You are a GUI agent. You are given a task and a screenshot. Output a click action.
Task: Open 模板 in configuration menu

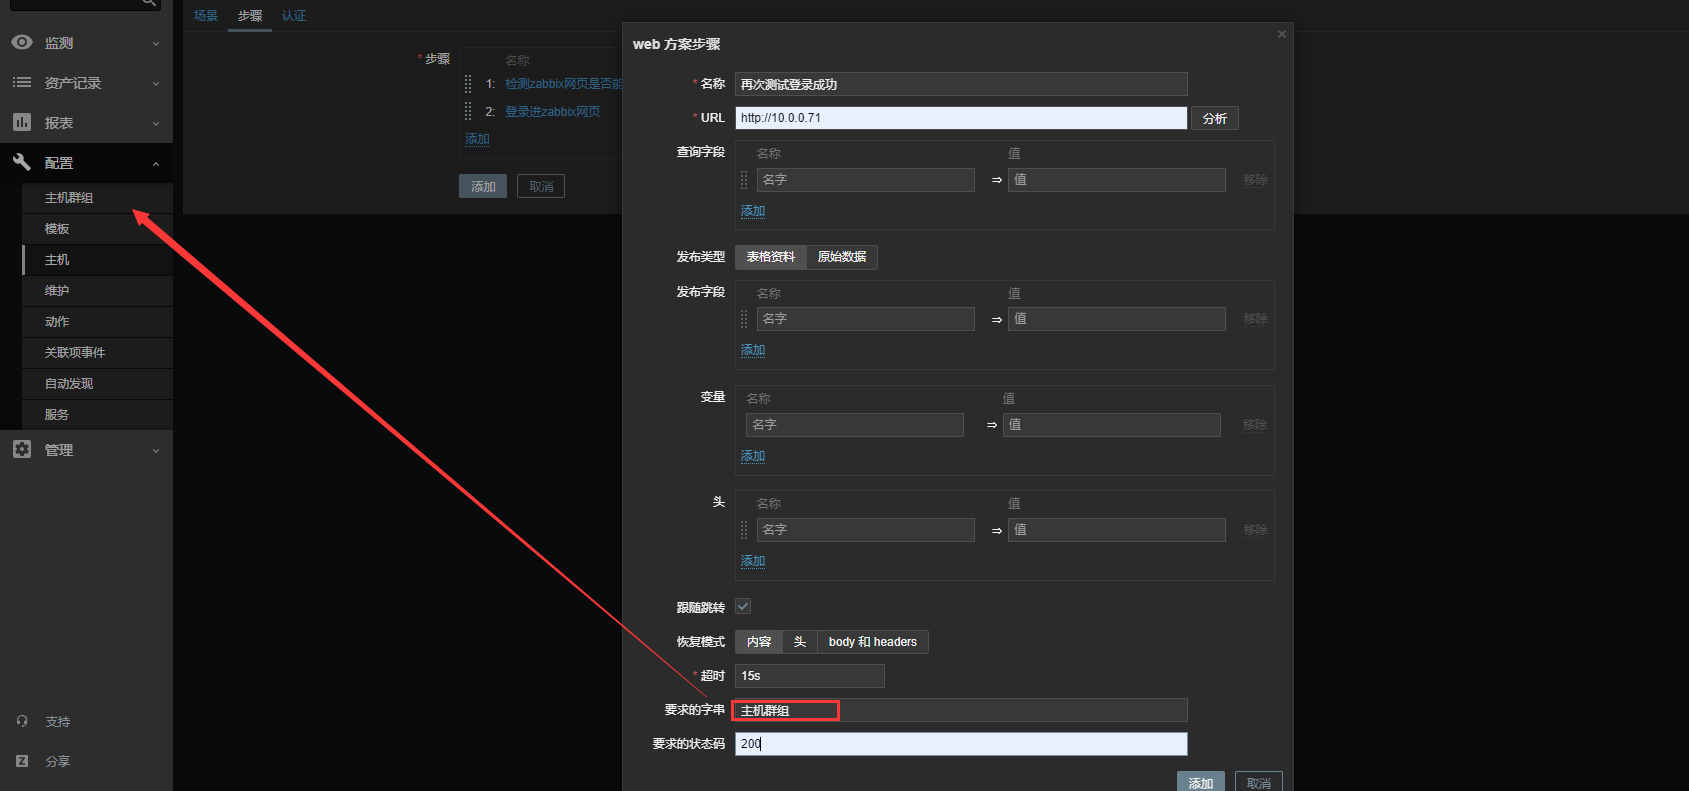click(97, 229)
